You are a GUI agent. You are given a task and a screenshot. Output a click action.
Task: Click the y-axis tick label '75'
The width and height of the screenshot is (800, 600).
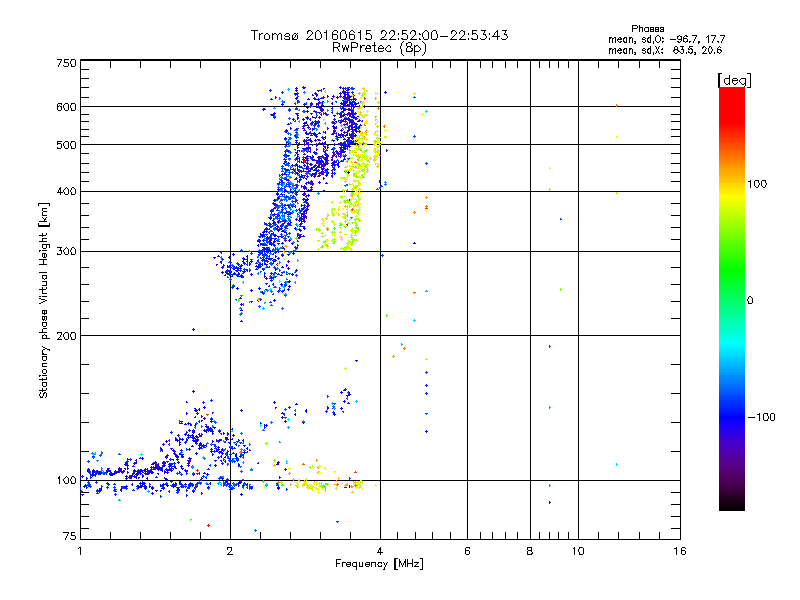click(x=70, y=536)
